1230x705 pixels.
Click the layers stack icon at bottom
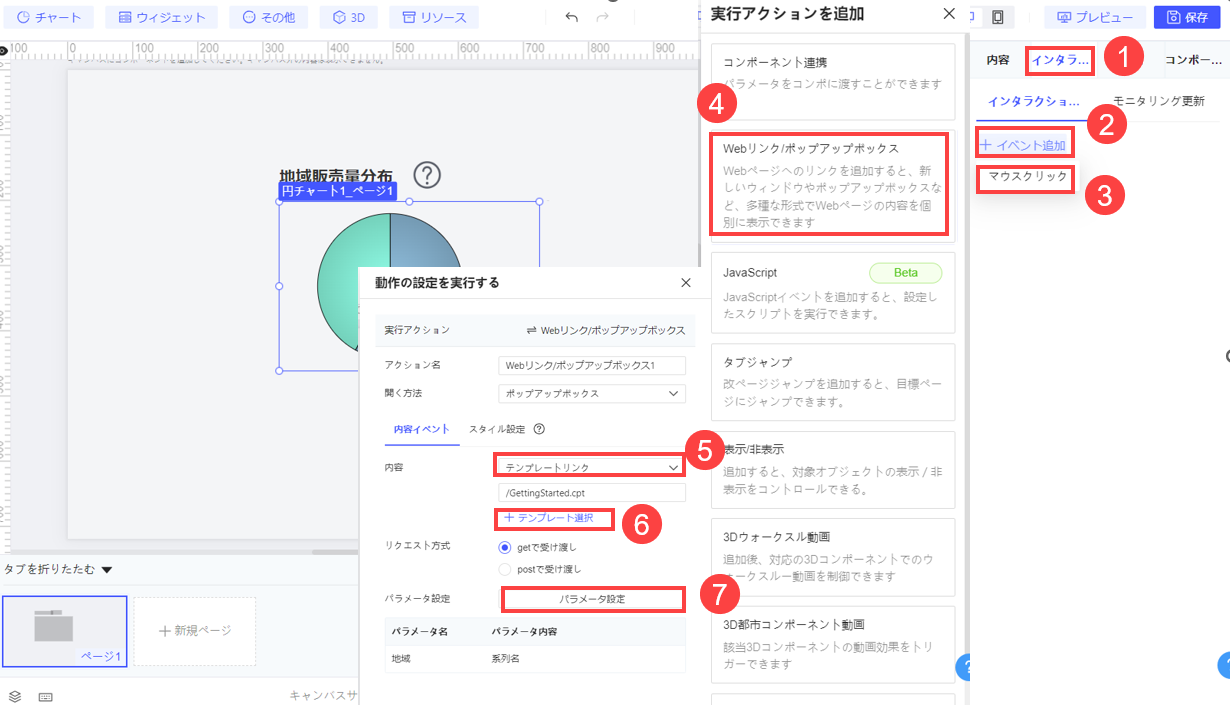click(x=15, y=696)
